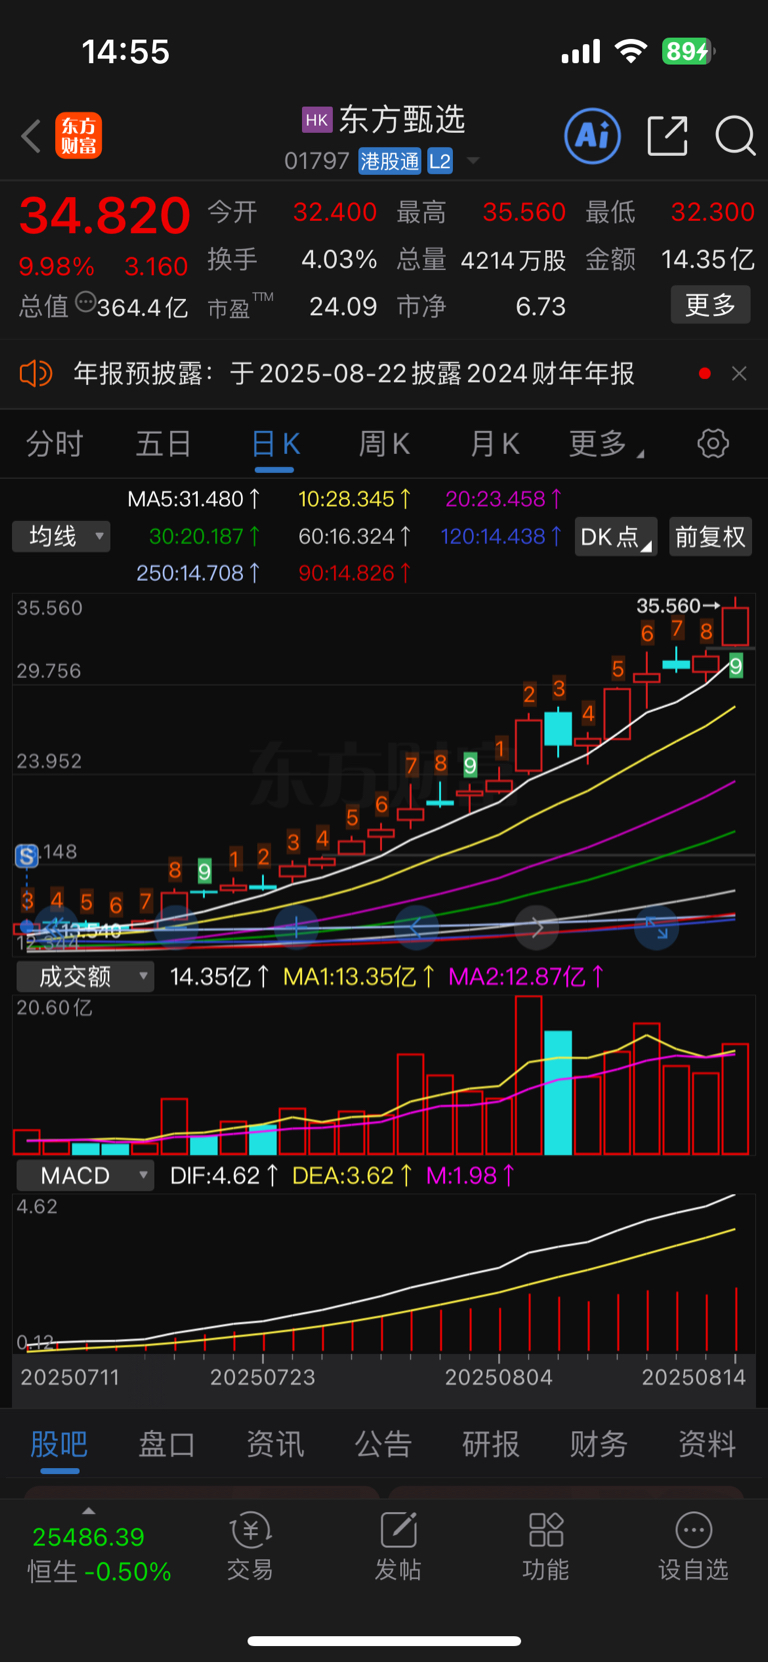768x1663 pixels.
Task: Open the 公告 tab
Action: [x=383, y=1444]
